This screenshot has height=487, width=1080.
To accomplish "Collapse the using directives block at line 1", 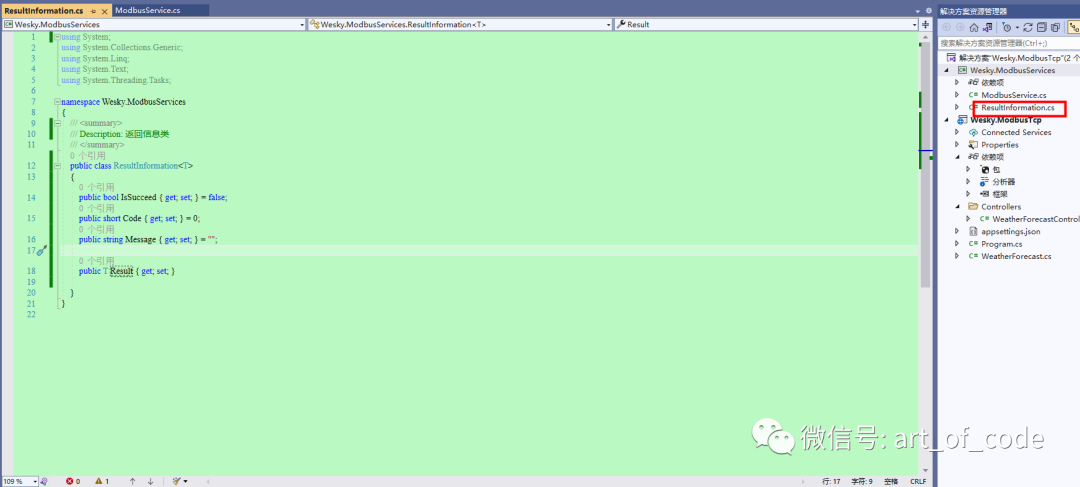I will pos(57,37).
